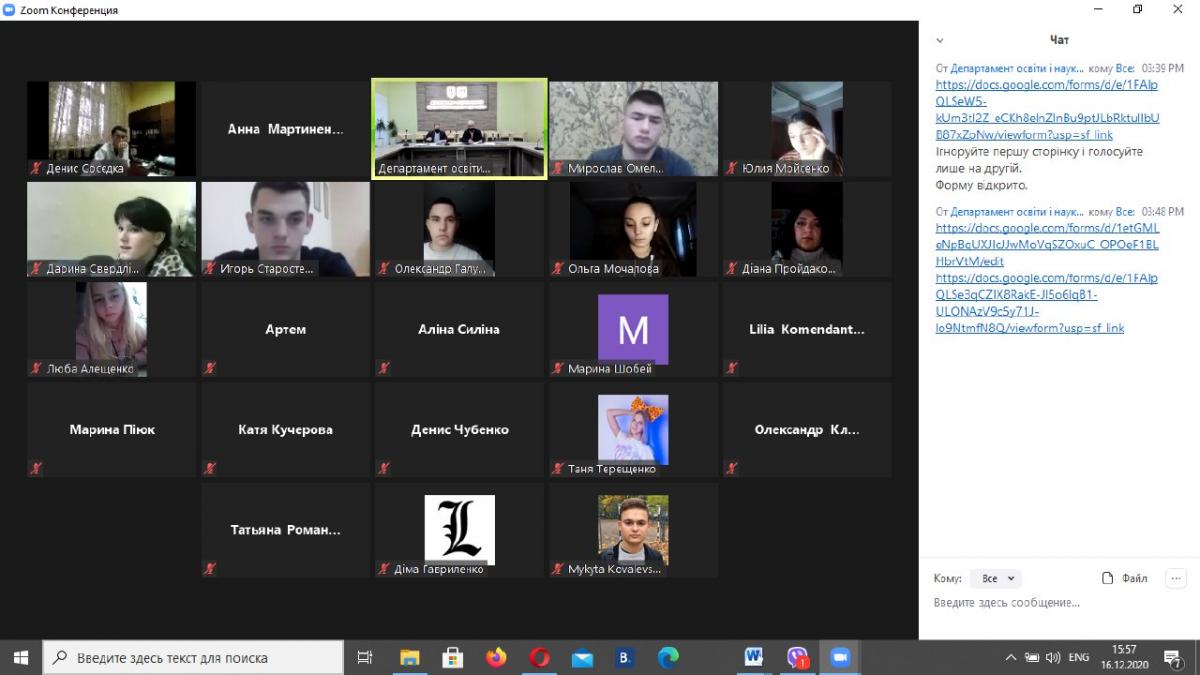This screenshot has width=1200, height=675.
Task: Select Ольга Мочалова's video tile
Action: pyautogui.click(x=633, y=229)
